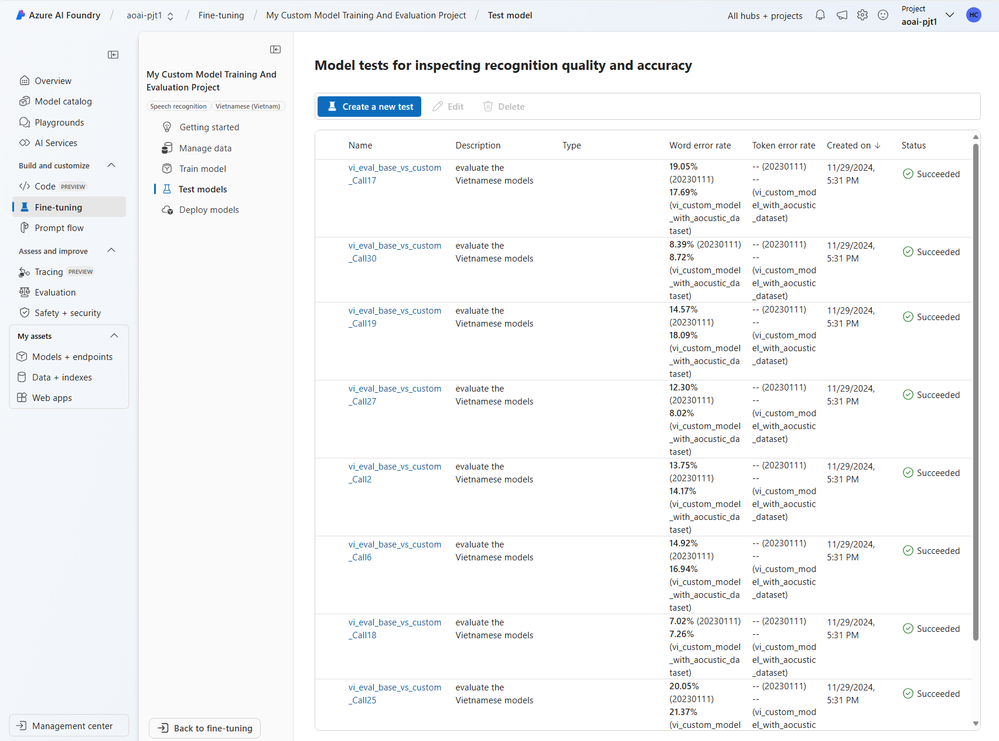
Task: Open the announcements megaphone icon
Action: 842,15
